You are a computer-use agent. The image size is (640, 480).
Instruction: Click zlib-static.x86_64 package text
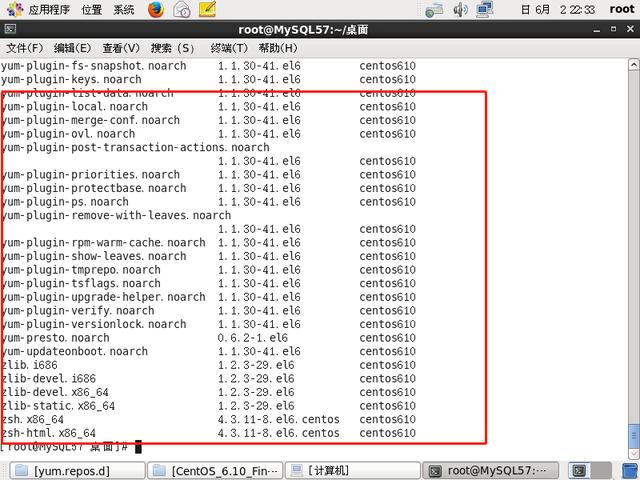[x=58, y=406]
